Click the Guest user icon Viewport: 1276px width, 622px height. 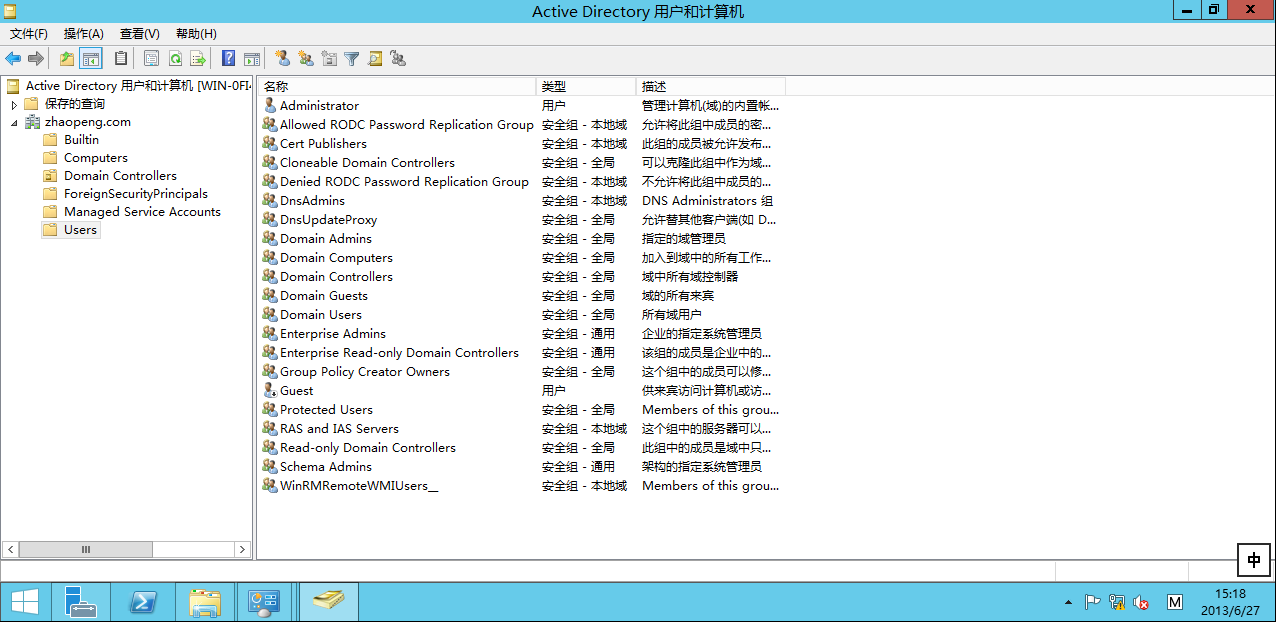point(270,390)
